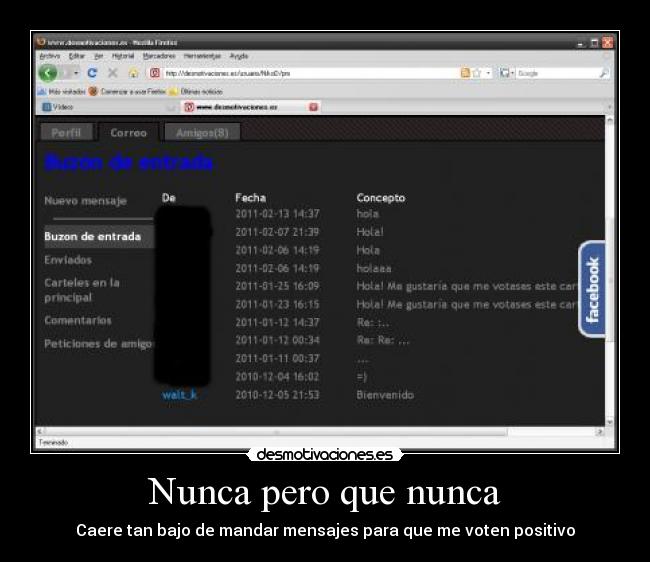Click the horizontal scrollbar right arrow

coord(599,431)
